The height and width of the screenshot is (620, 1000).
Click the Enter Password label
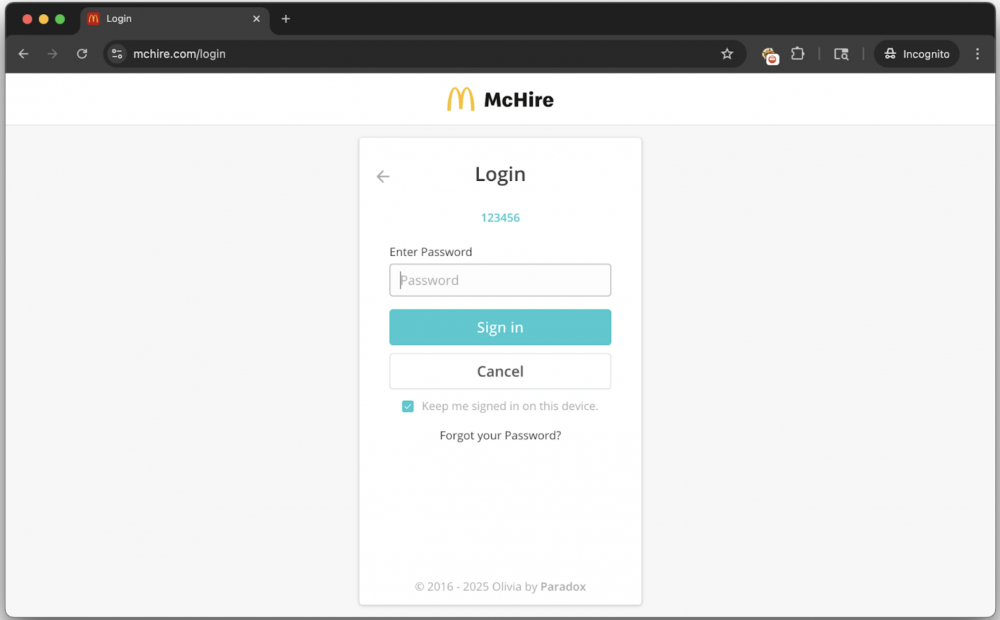tap(430, 252)
